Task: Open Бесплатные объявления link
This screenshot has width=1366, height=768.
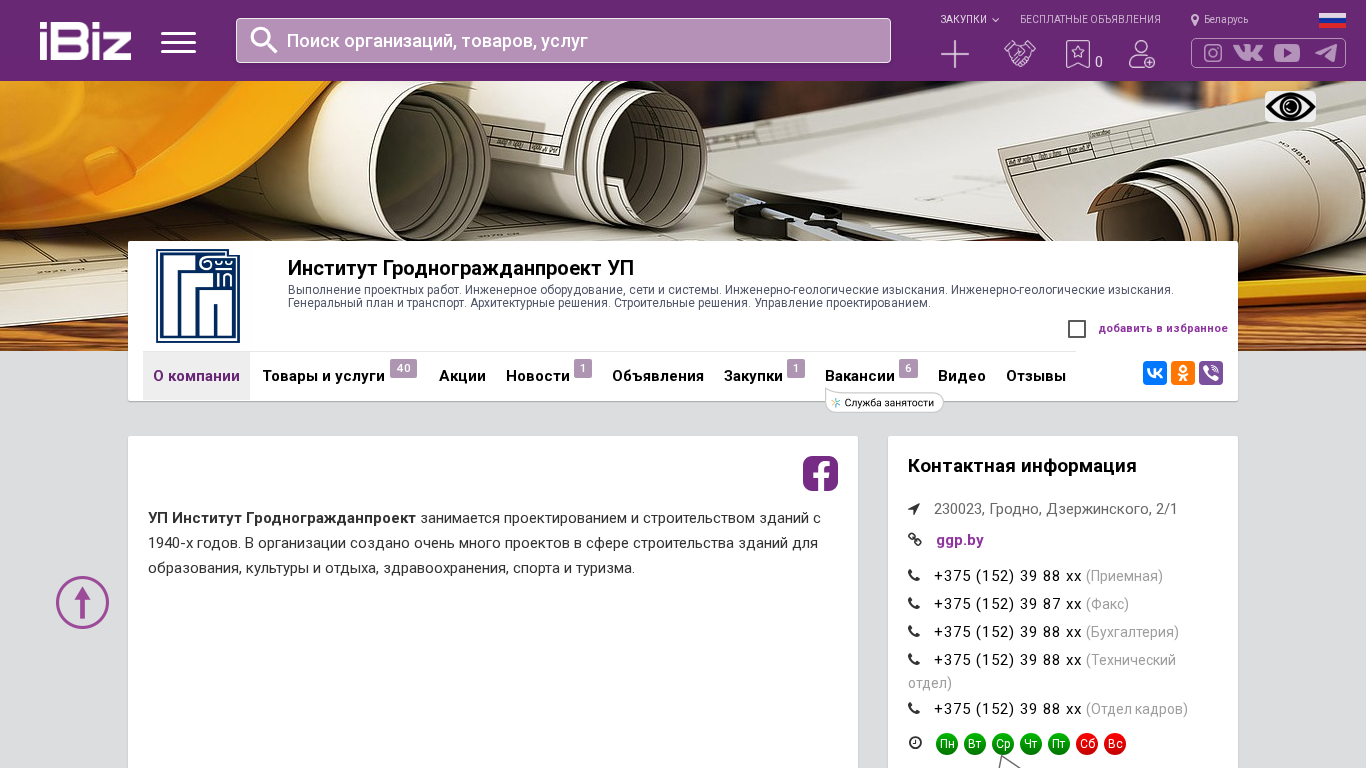Action: (1090, 20)
